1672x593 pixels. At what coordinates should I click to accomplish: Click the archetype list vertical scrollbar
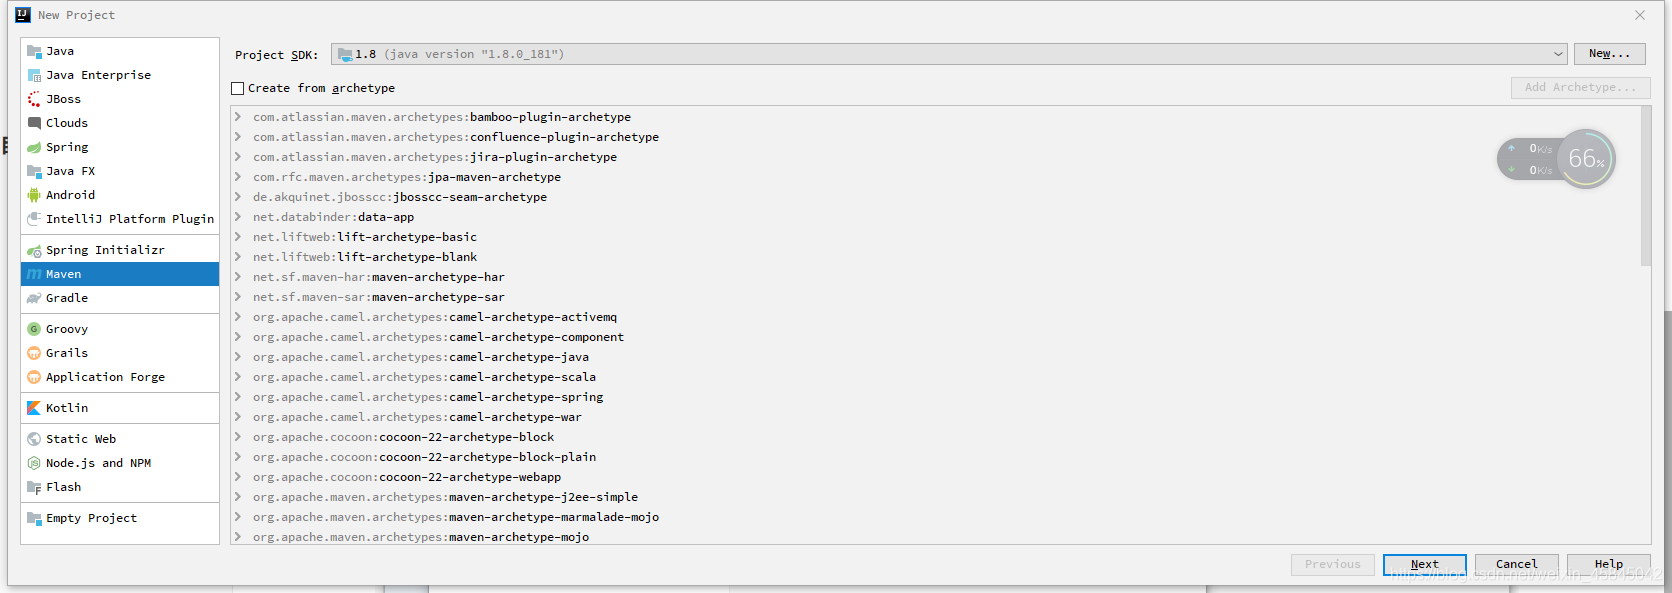pos(1646,187)
